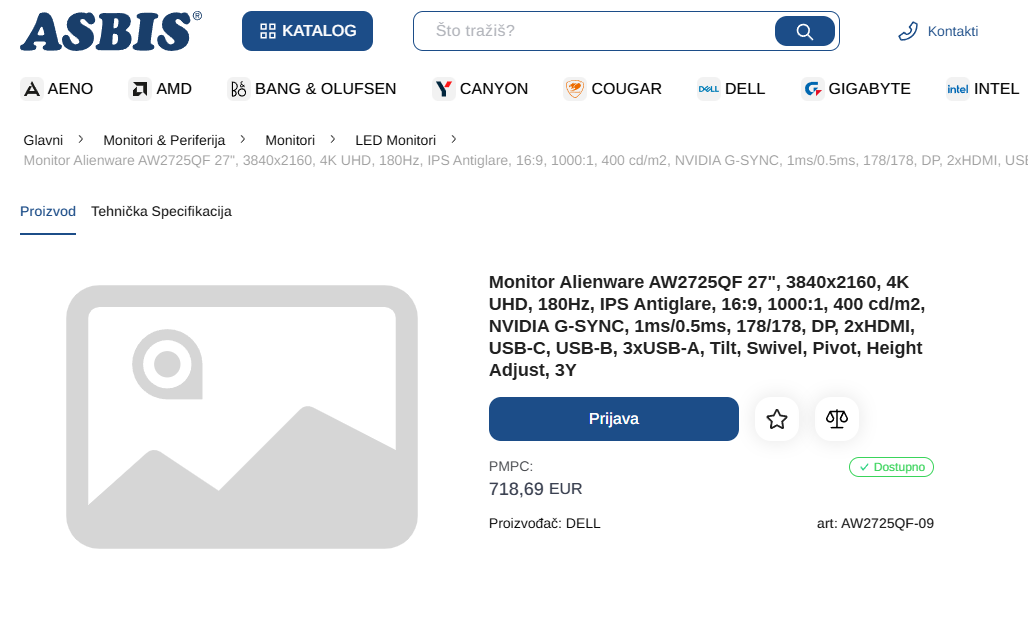Switch to Tehnička Specifikacija tab
The image size is (1028, 618).
point(161,212)
